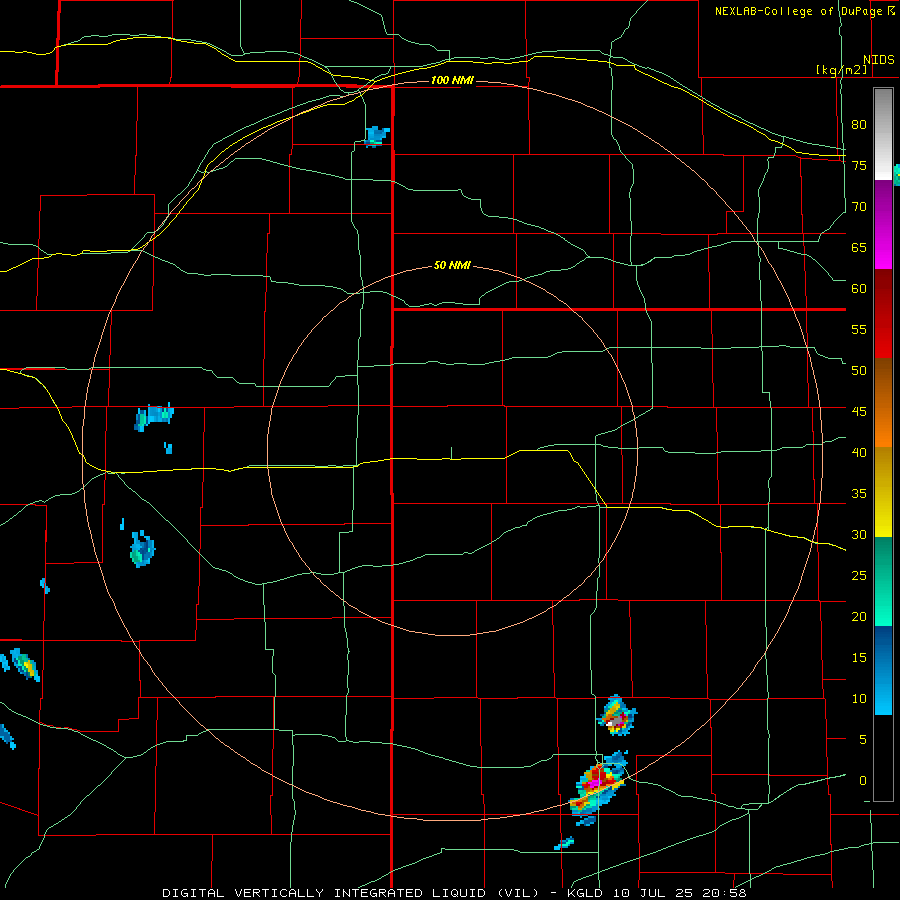This screenshot has width=900, height=900.
Task: Click the 55 value on color scale
Action: click(x=859, y=329)
